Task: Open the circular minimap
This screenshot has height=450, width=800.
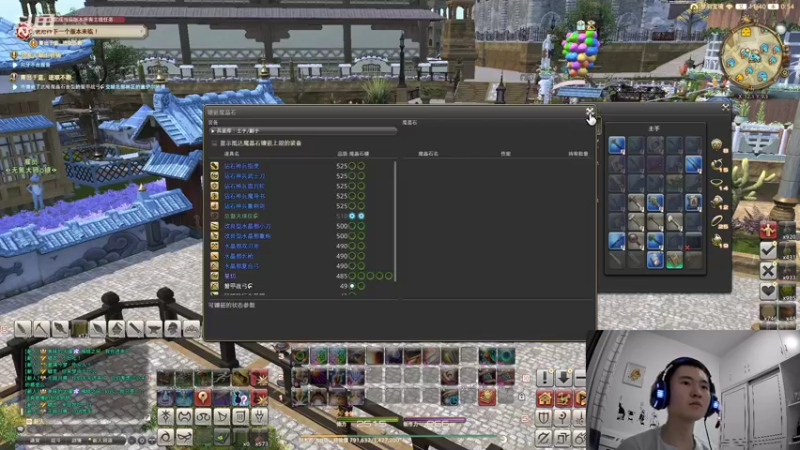Action: (x=754, y=56)
